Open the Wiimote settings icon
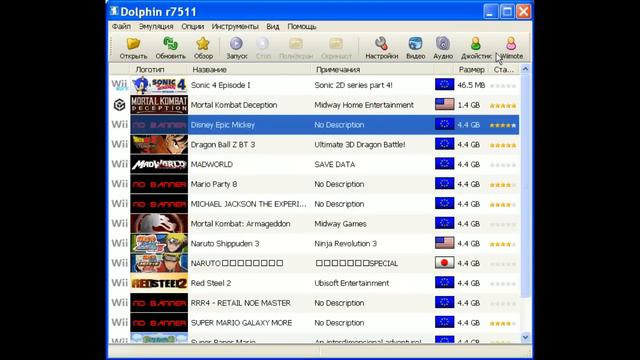The height and width of the screenshot is (360, 640). click(x=511, y=43)
